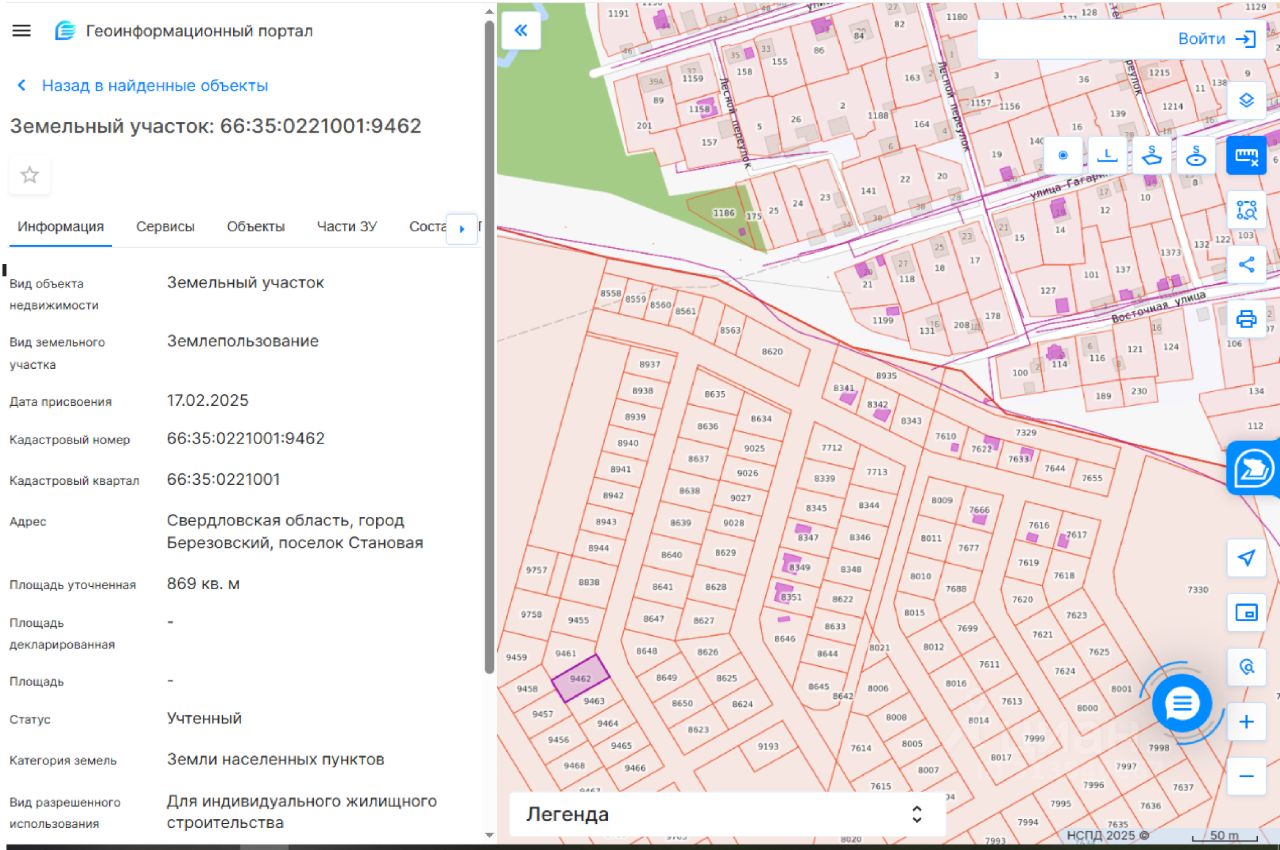Screen dimensions: 1280x850
Task: Click the green parcel 1186 on map
Action: point(723,213)
